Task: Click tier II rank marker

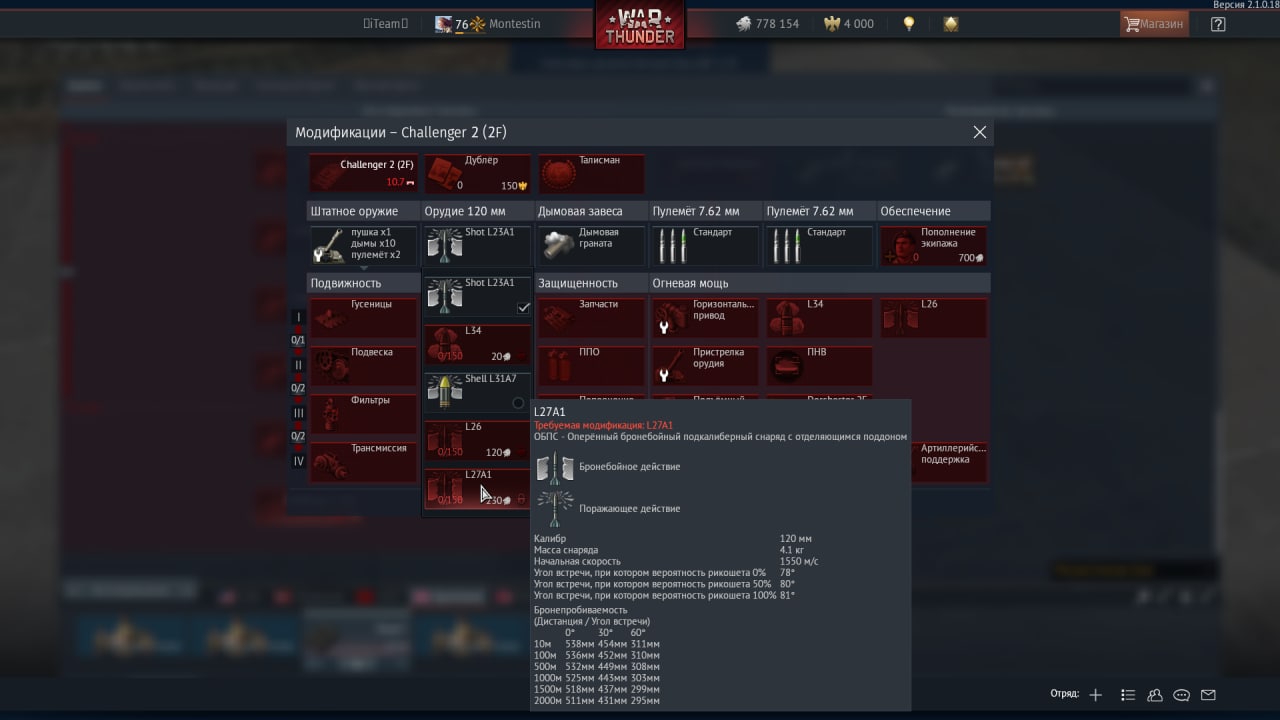Action: pos(298,365)
